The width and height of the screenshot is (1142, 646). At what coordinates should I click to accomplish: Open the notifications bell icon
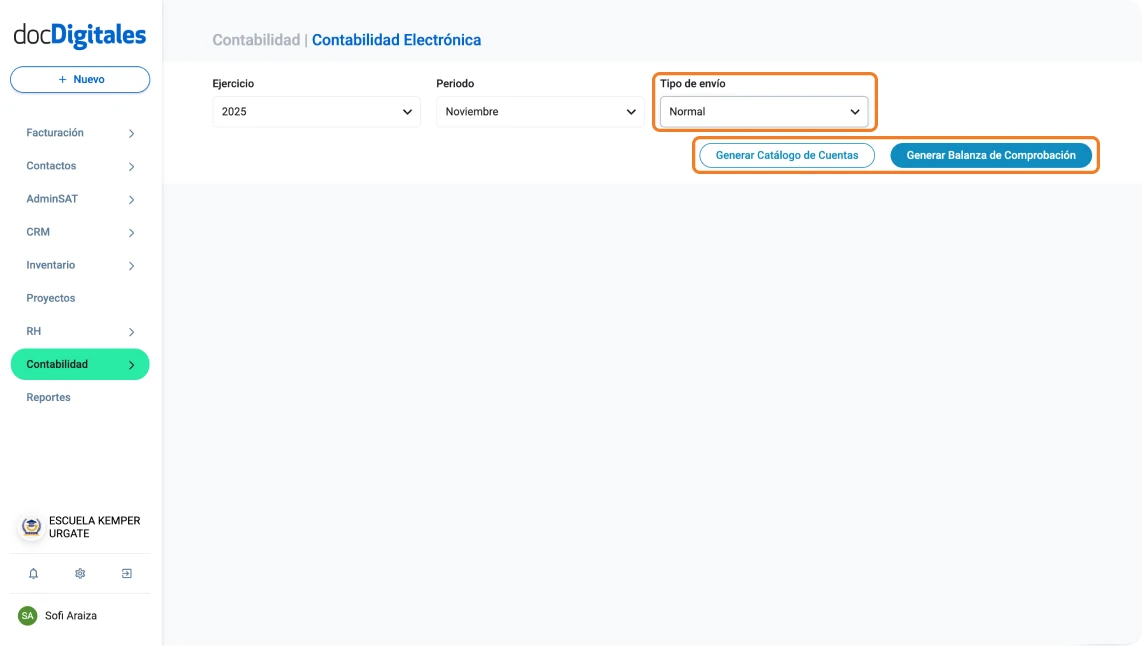tap(33, 573)
